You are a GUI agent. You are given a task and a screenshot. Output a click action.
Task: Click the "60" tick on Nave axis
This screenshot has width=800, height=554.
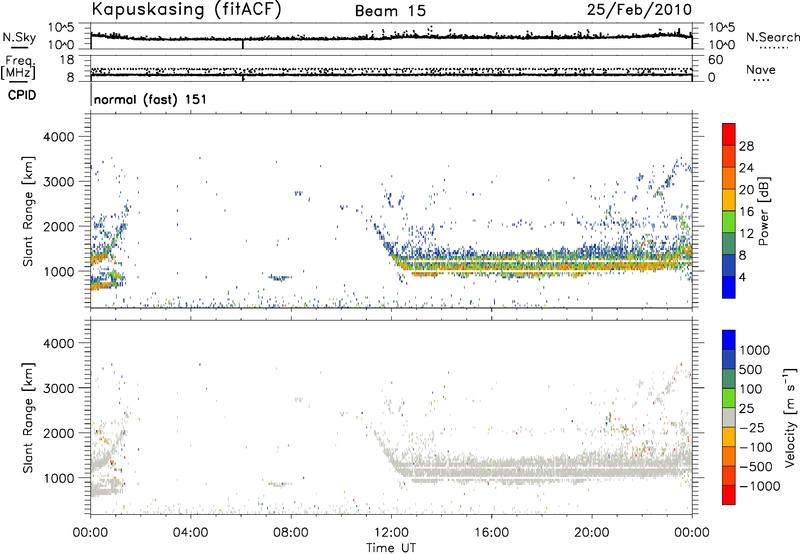(716, 60)
